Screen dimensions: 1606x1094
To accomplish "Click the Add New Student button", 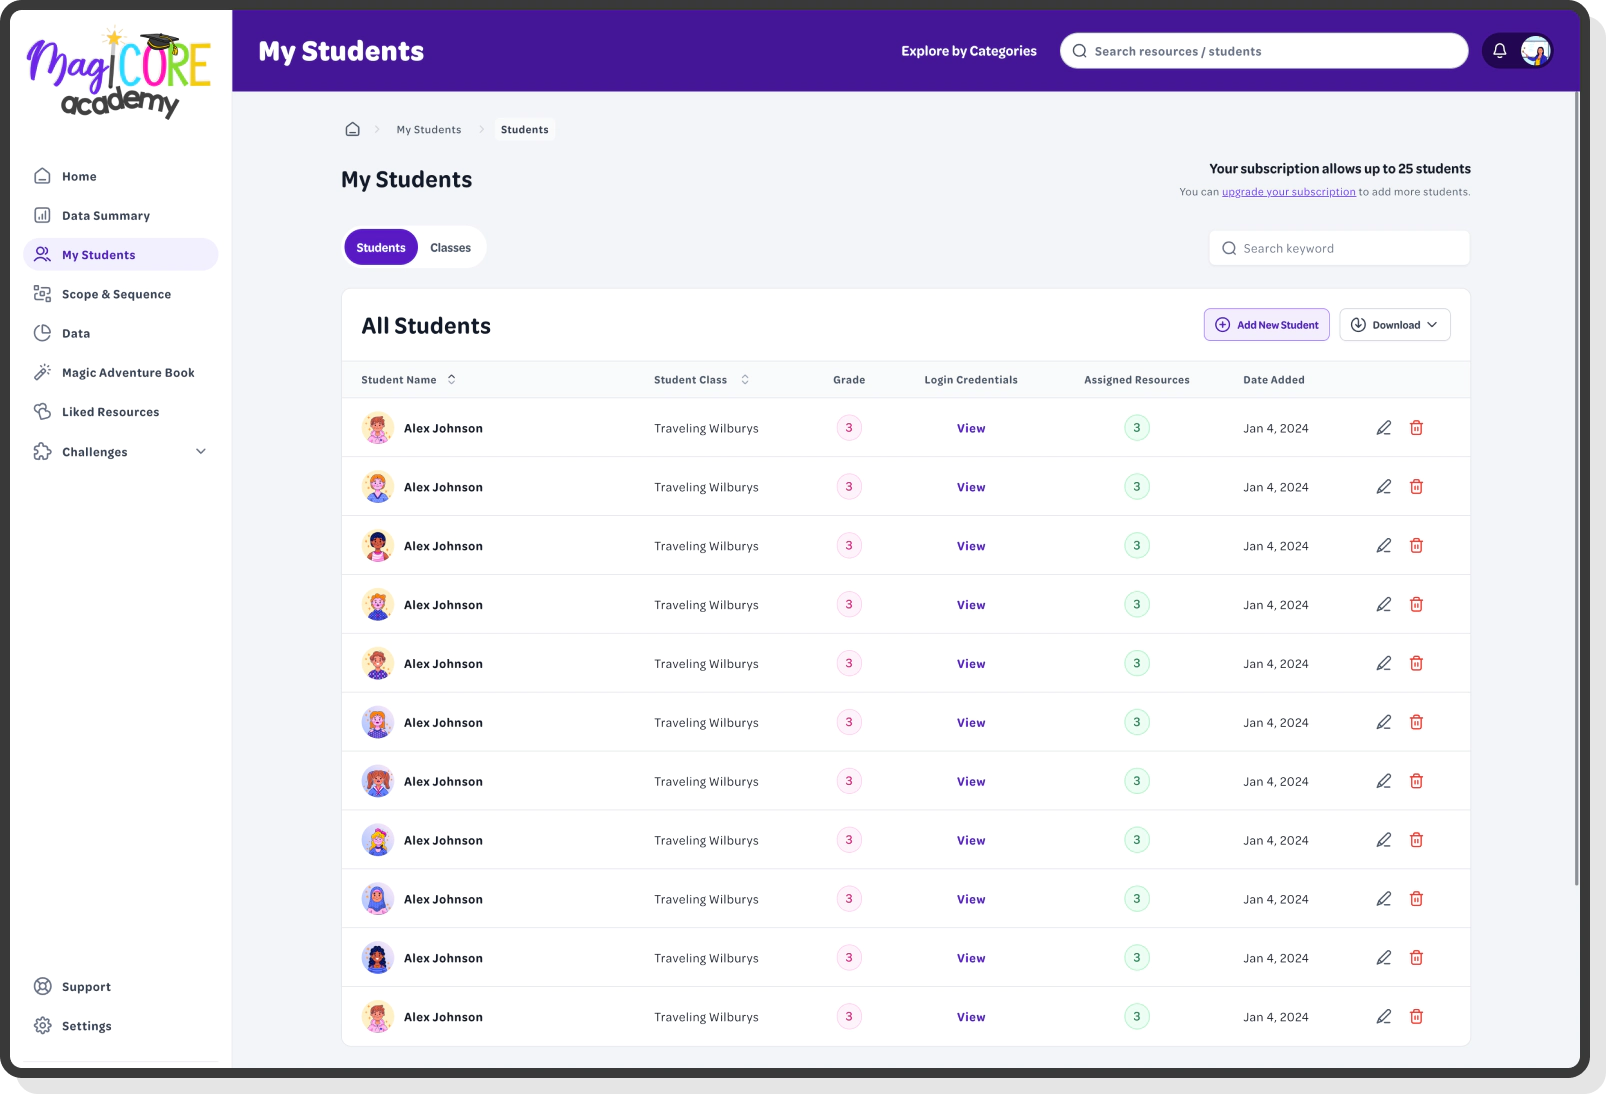I will (x=1266, y=324).
